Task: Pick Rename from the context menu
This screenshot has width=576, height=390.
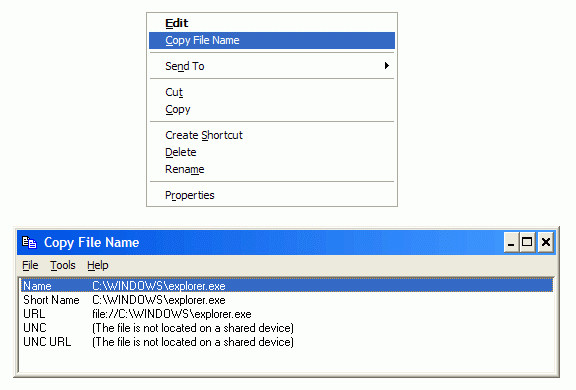Action: pyautogui.click(x=272, y=169)
